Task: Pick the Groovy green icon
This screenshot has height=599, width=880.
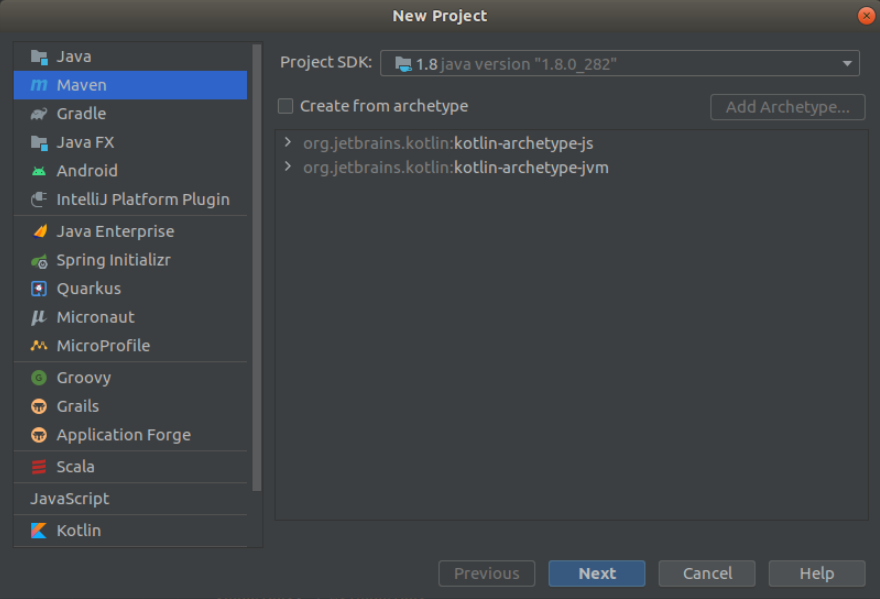Action: coord(39,378)
